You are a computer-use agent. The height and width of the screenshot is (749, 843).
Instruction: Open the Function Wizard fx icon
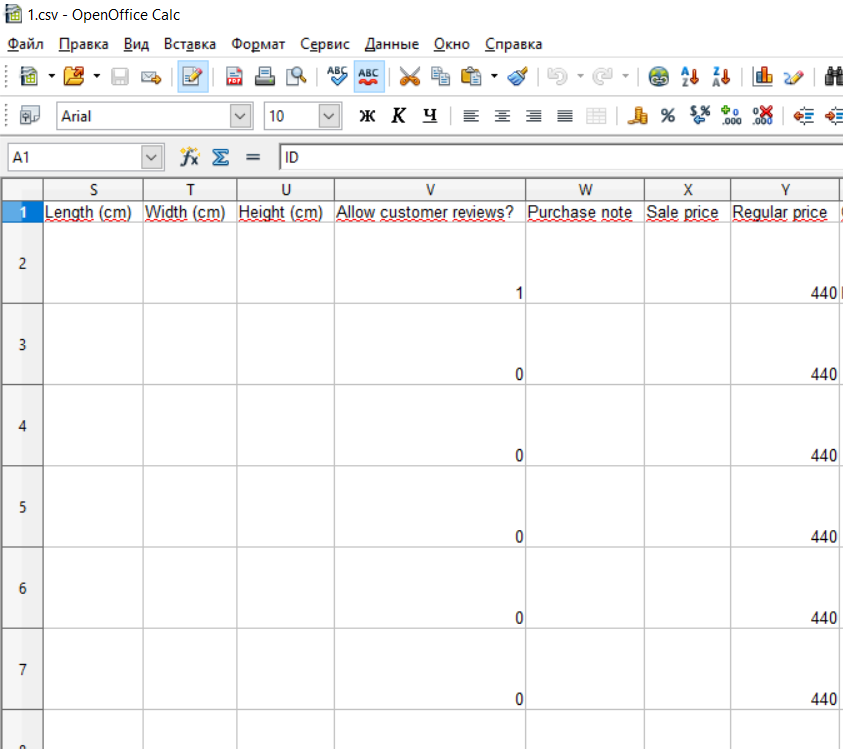(189, 157)
